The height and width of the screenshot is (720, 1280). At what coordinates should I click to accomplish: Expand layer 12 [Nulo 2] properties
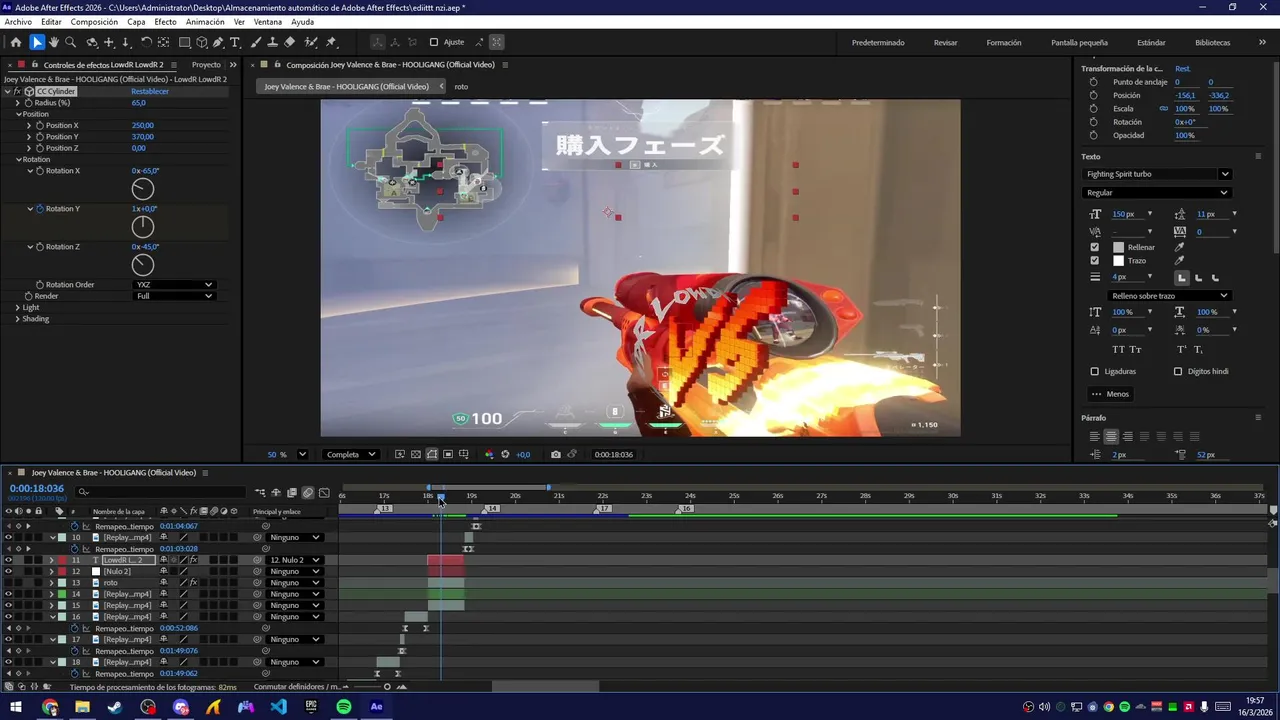pyautogui.click(x=51, y=571)
